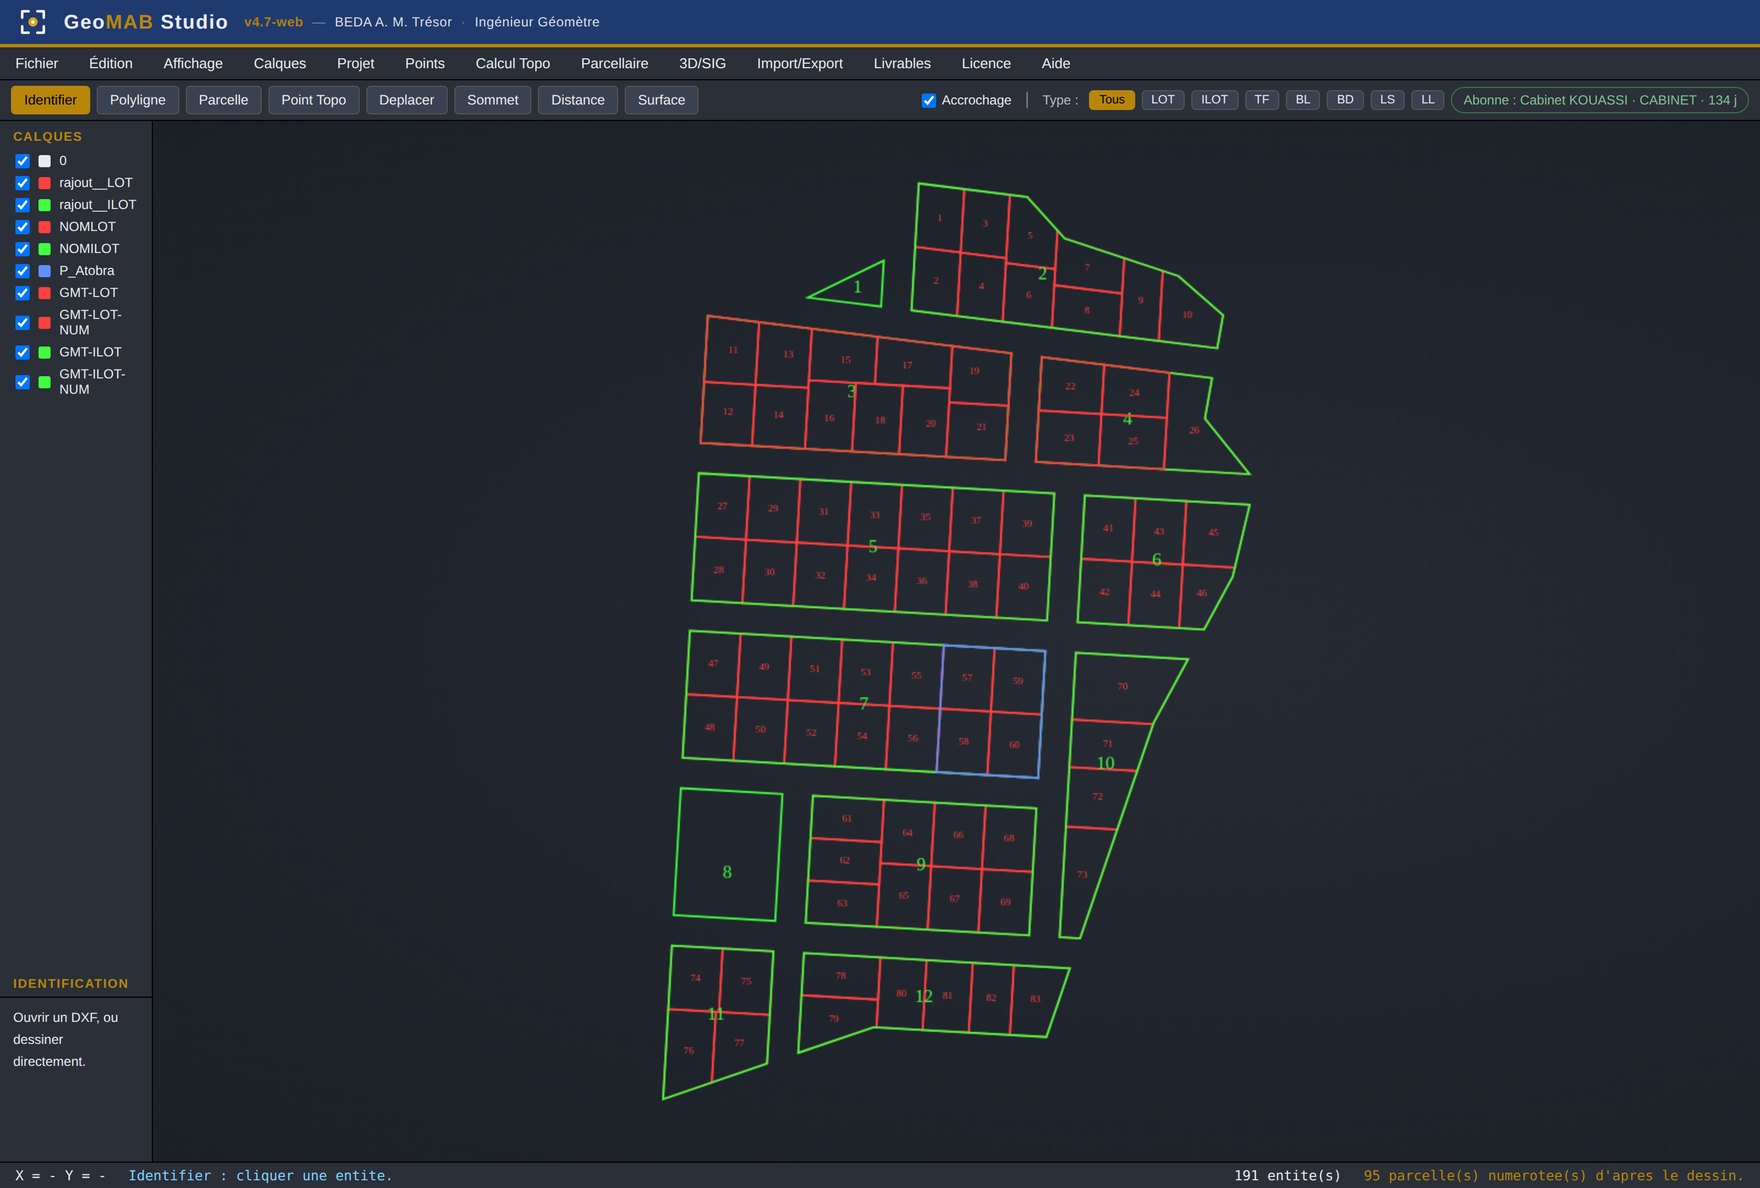Activate the Polyligne tool
The image size is (1760, 1188).
pyautogui.click(x=138, y=100)
